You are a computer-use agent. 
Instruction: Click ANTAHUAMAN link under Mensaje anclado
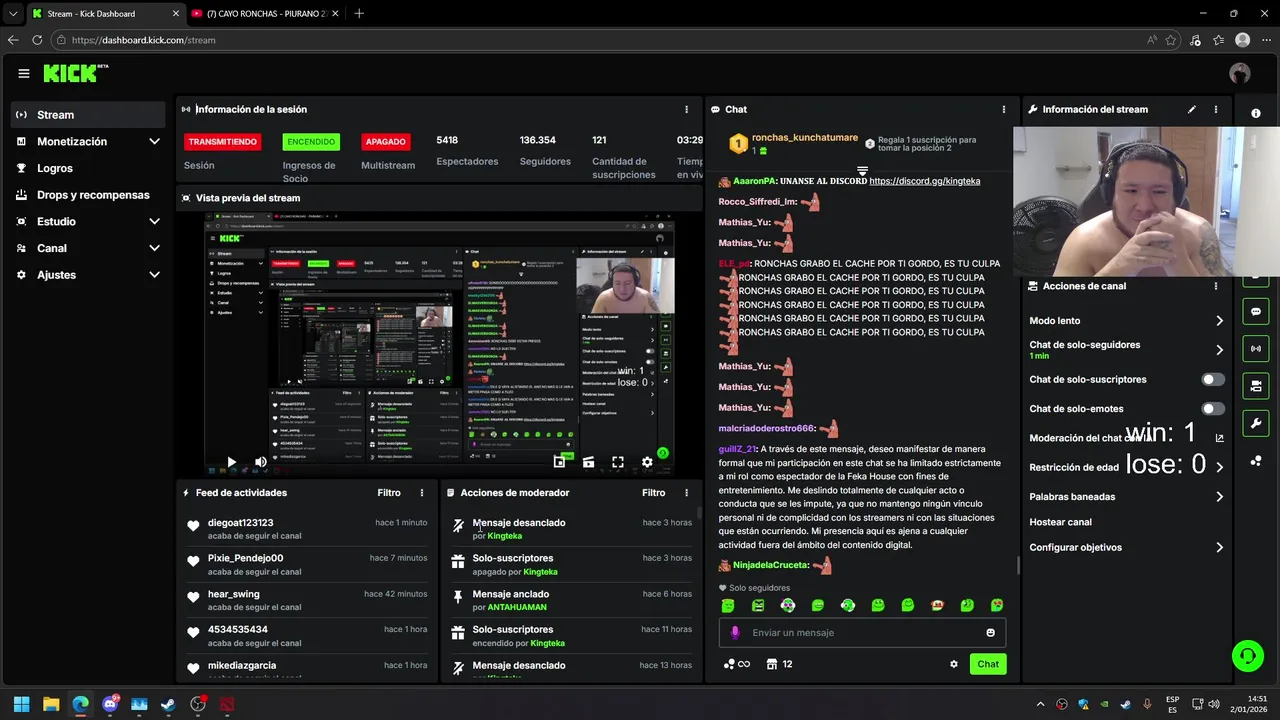pyautogui.click(x=517, y=607)
